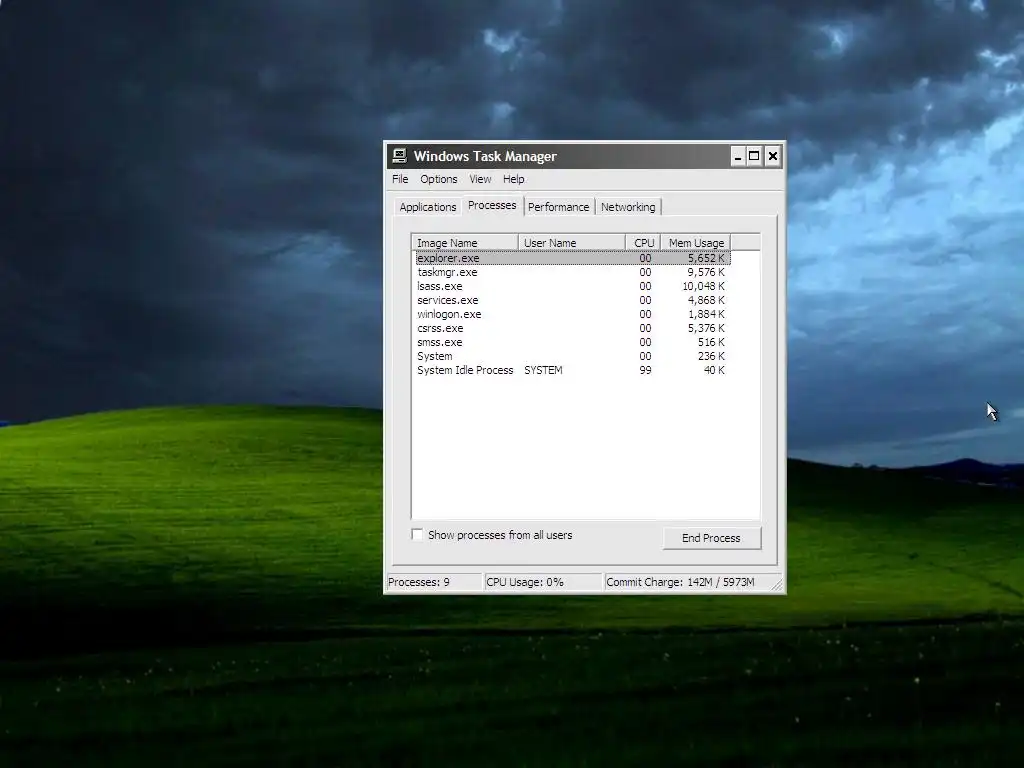Open the File menu

tap(400, 179)
